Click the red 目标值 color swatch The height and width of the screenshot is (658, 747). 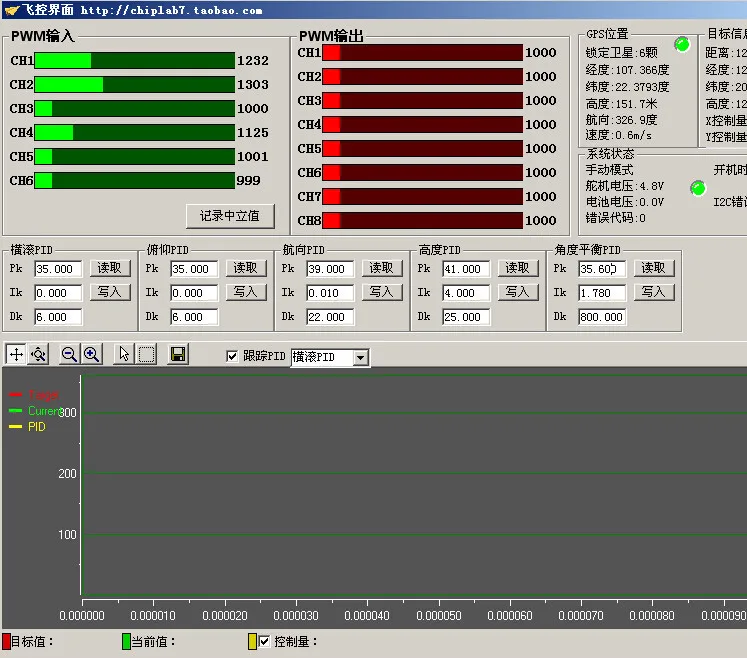click(x=6, y=641)
